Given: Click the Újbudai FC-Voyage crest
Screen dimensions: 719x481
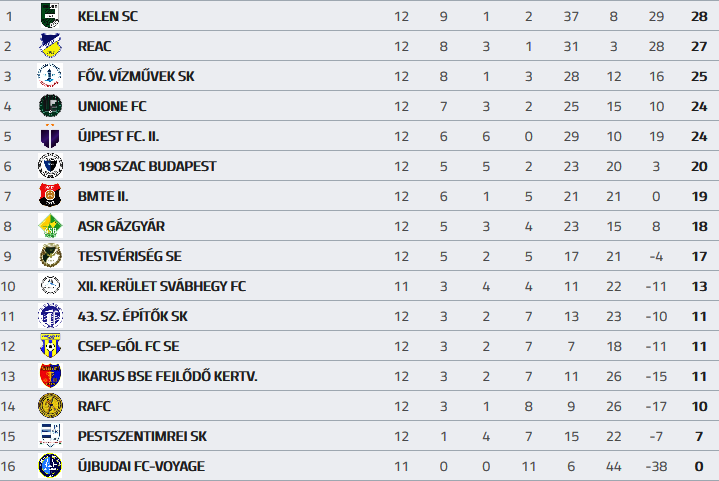Looking at the screenshot, I should click(x=50, y=466).
